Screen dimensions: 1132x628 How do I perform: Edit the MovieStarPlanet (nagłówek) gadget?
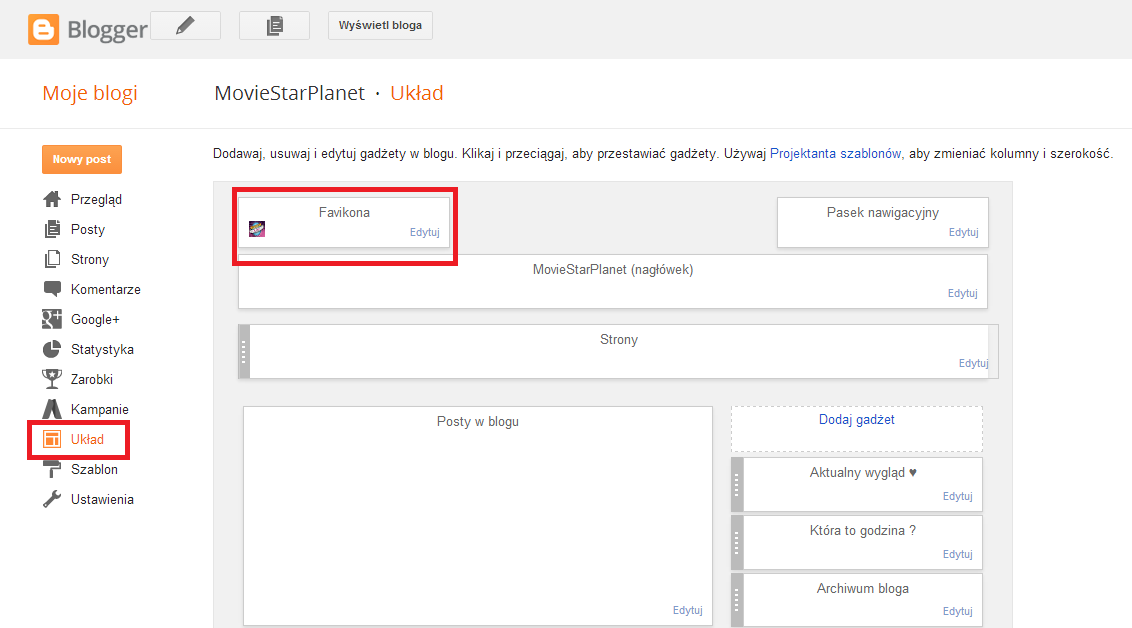(x=962, y=293)
